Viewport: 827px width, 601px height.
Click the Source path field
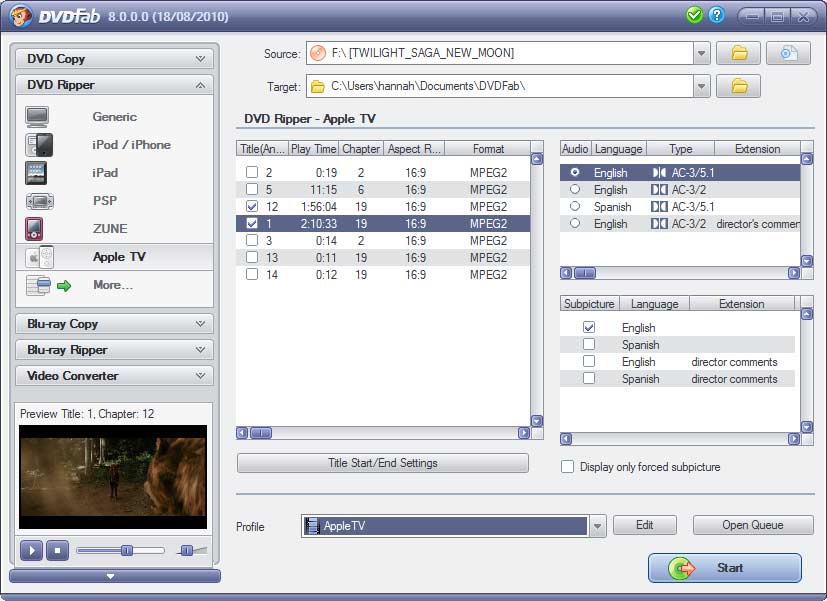tap(500, 53)
